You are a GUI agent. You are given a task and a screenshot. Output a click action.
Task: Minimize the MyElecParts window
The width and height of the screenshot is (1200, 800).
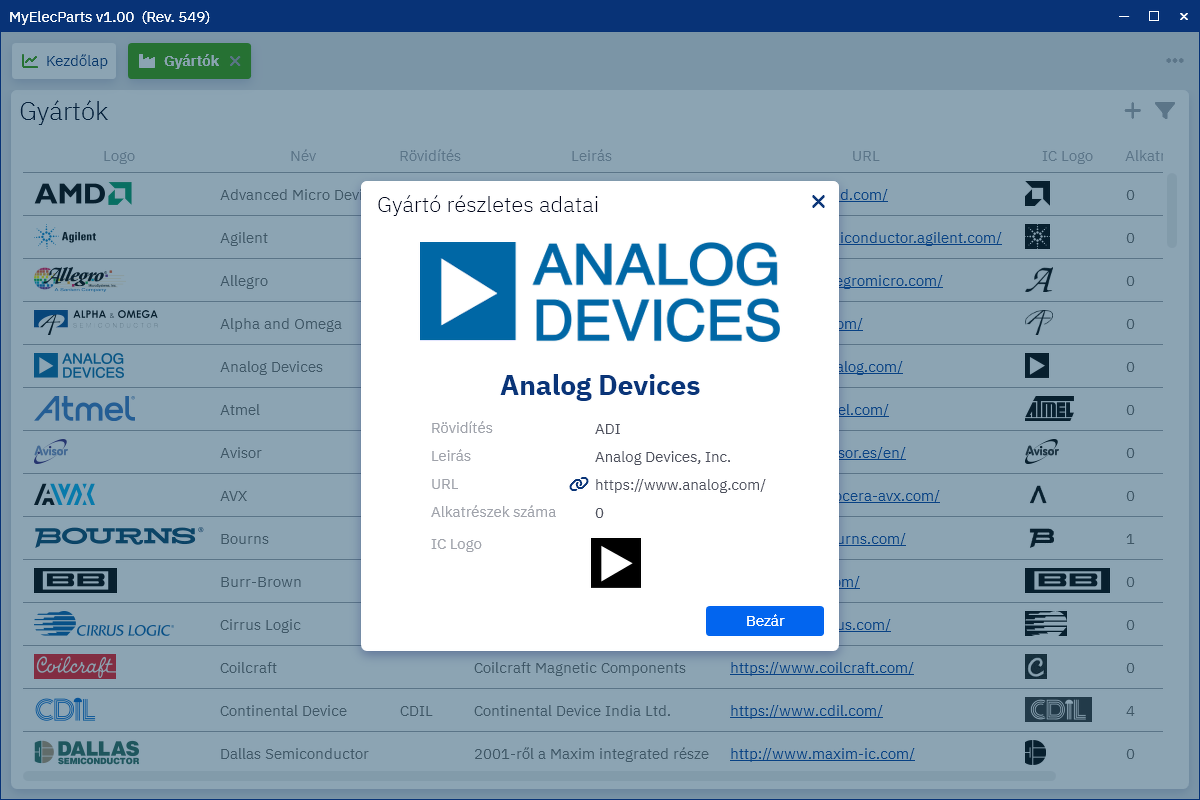(x=1124, y=16)
